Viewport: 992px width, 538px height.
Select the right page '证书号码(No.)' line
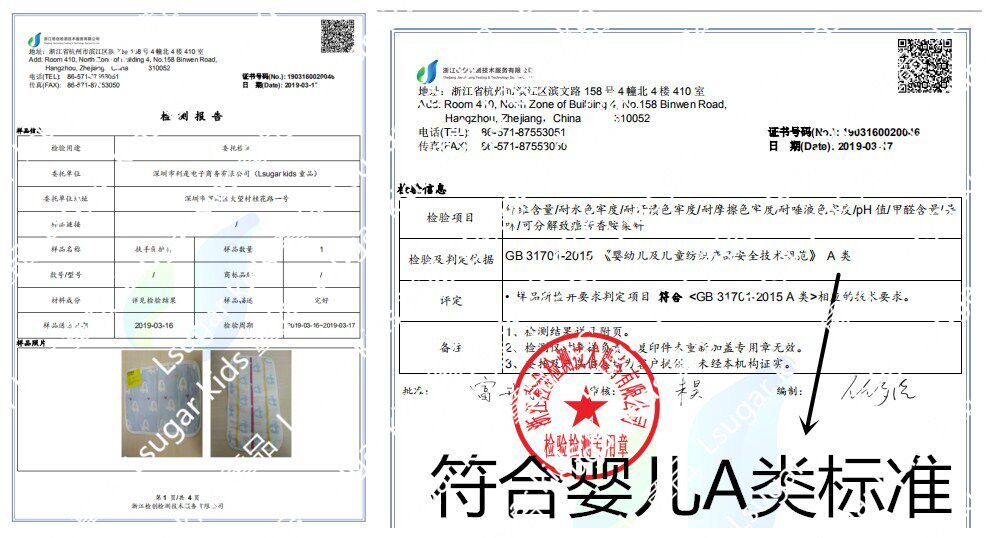coord(844,132)
